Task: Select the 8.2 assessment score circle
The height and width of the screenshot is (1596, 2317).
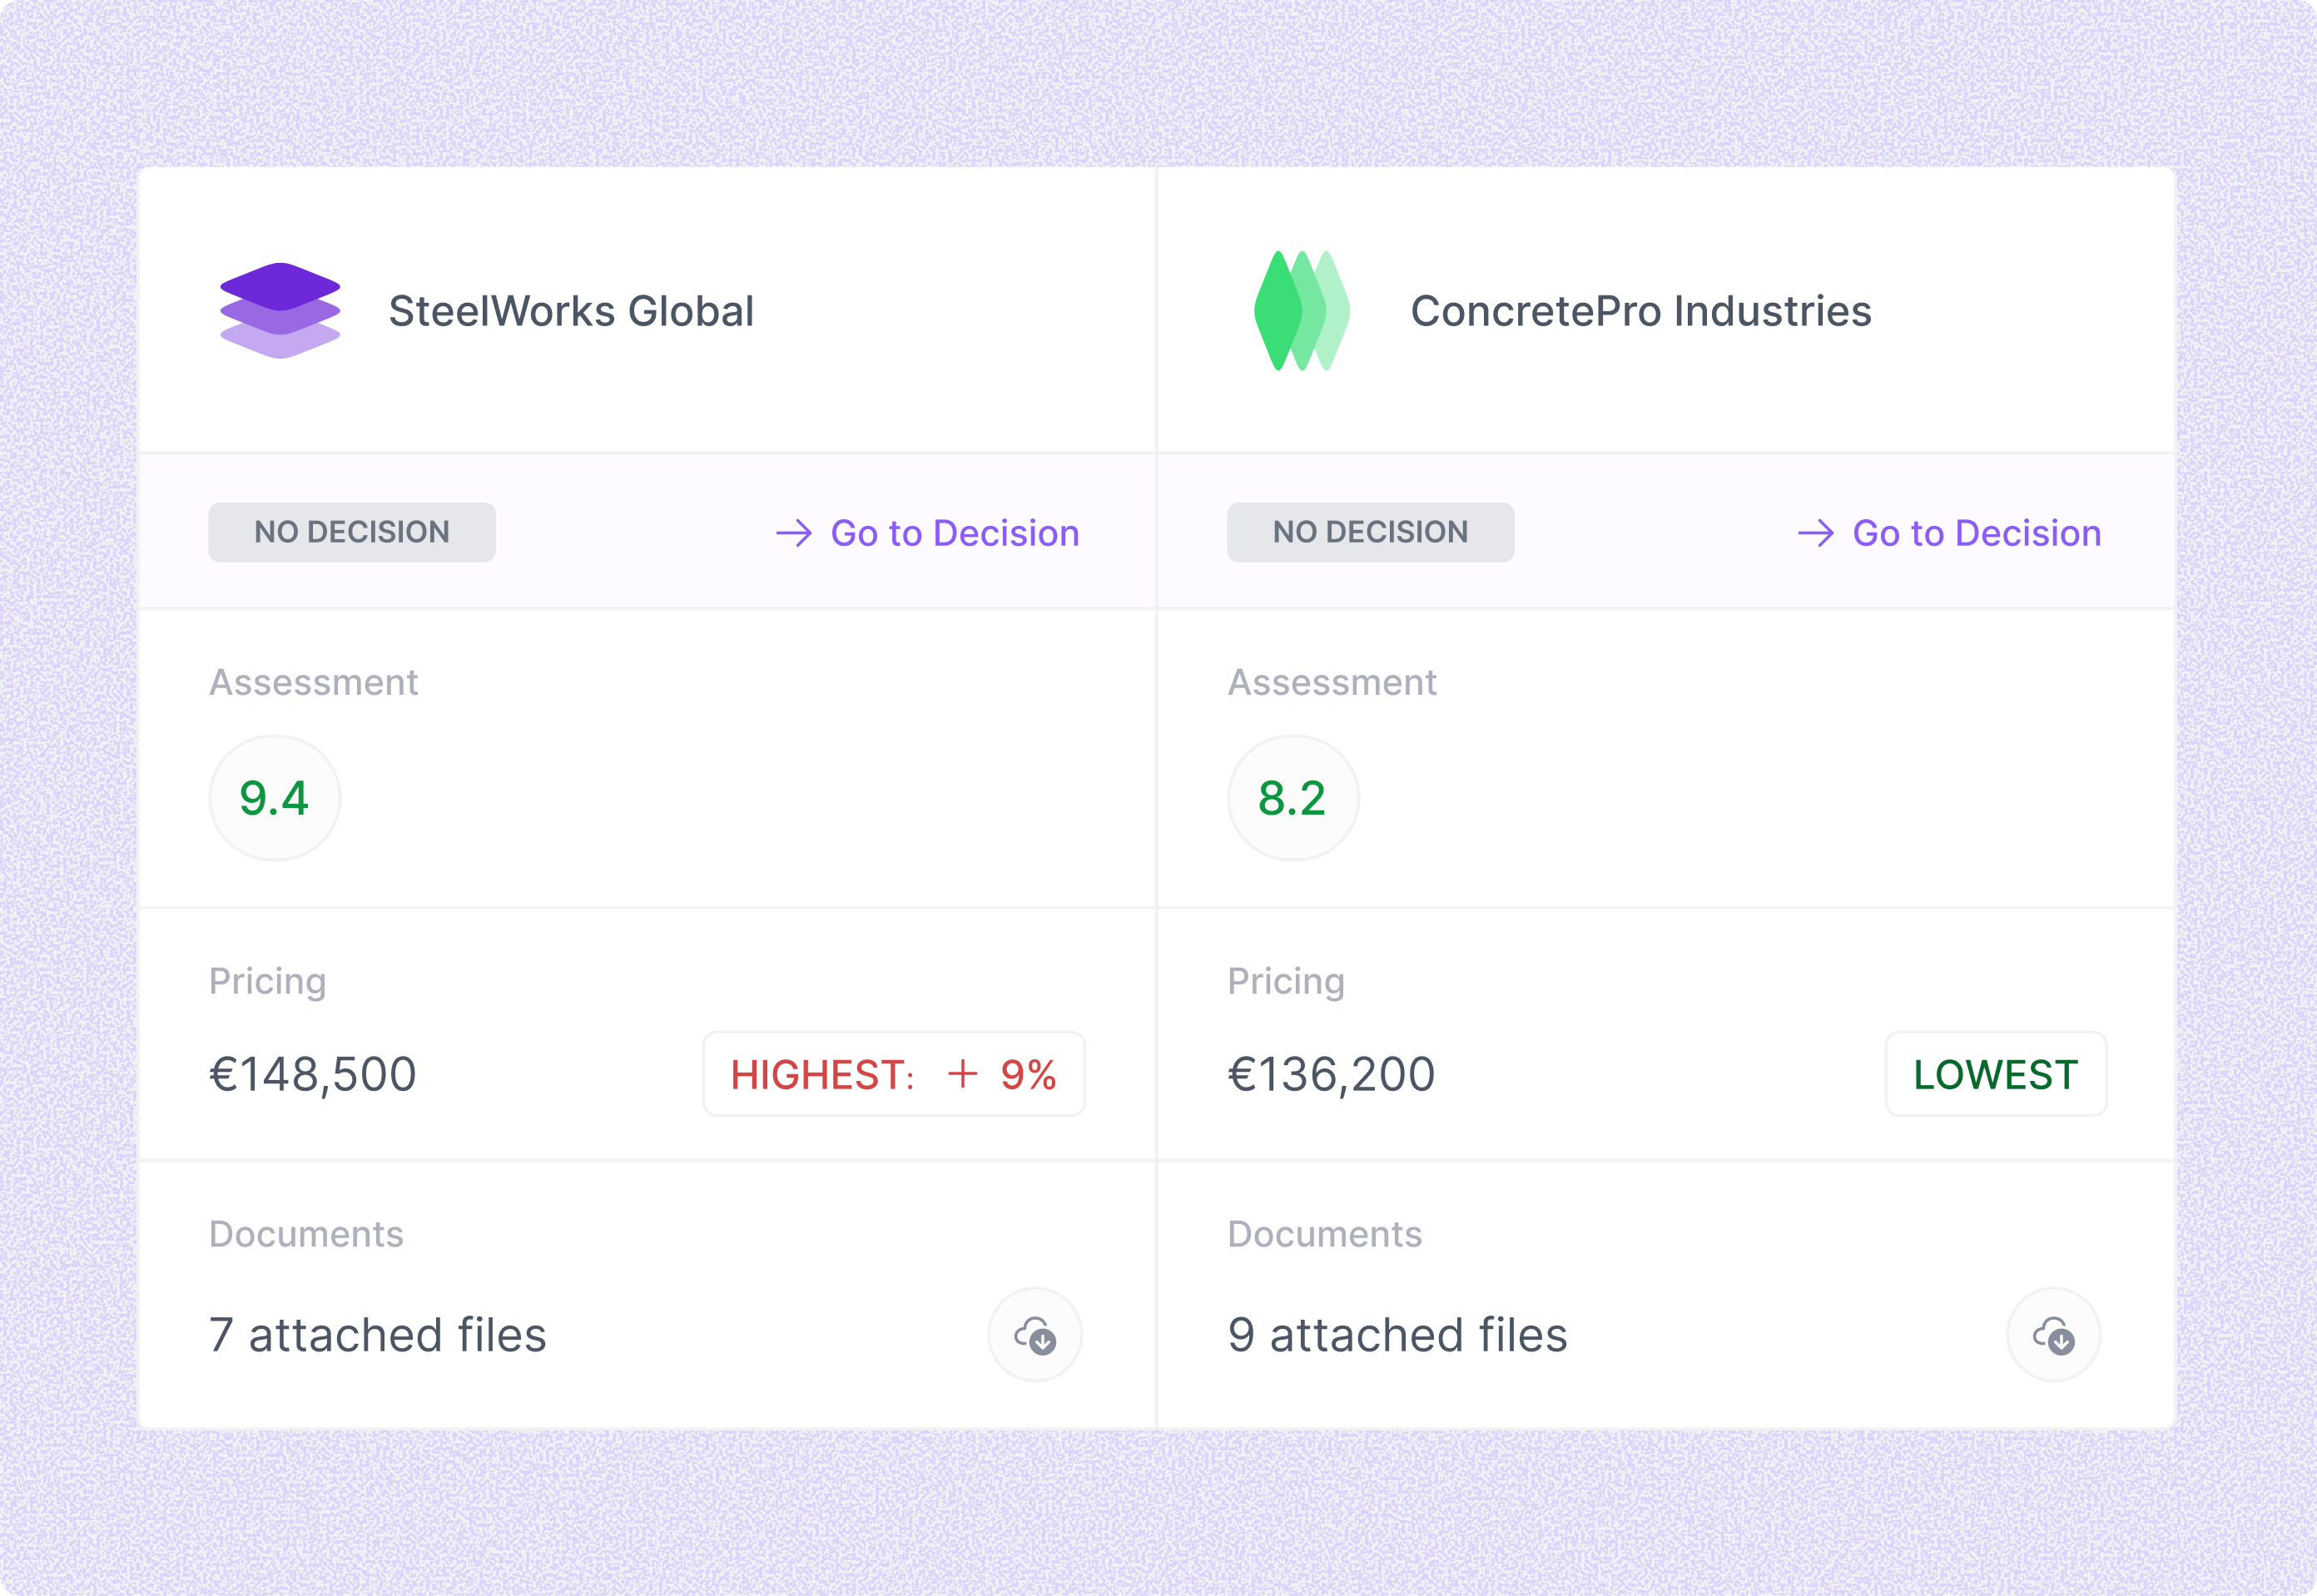Action: coord(1292,797)
